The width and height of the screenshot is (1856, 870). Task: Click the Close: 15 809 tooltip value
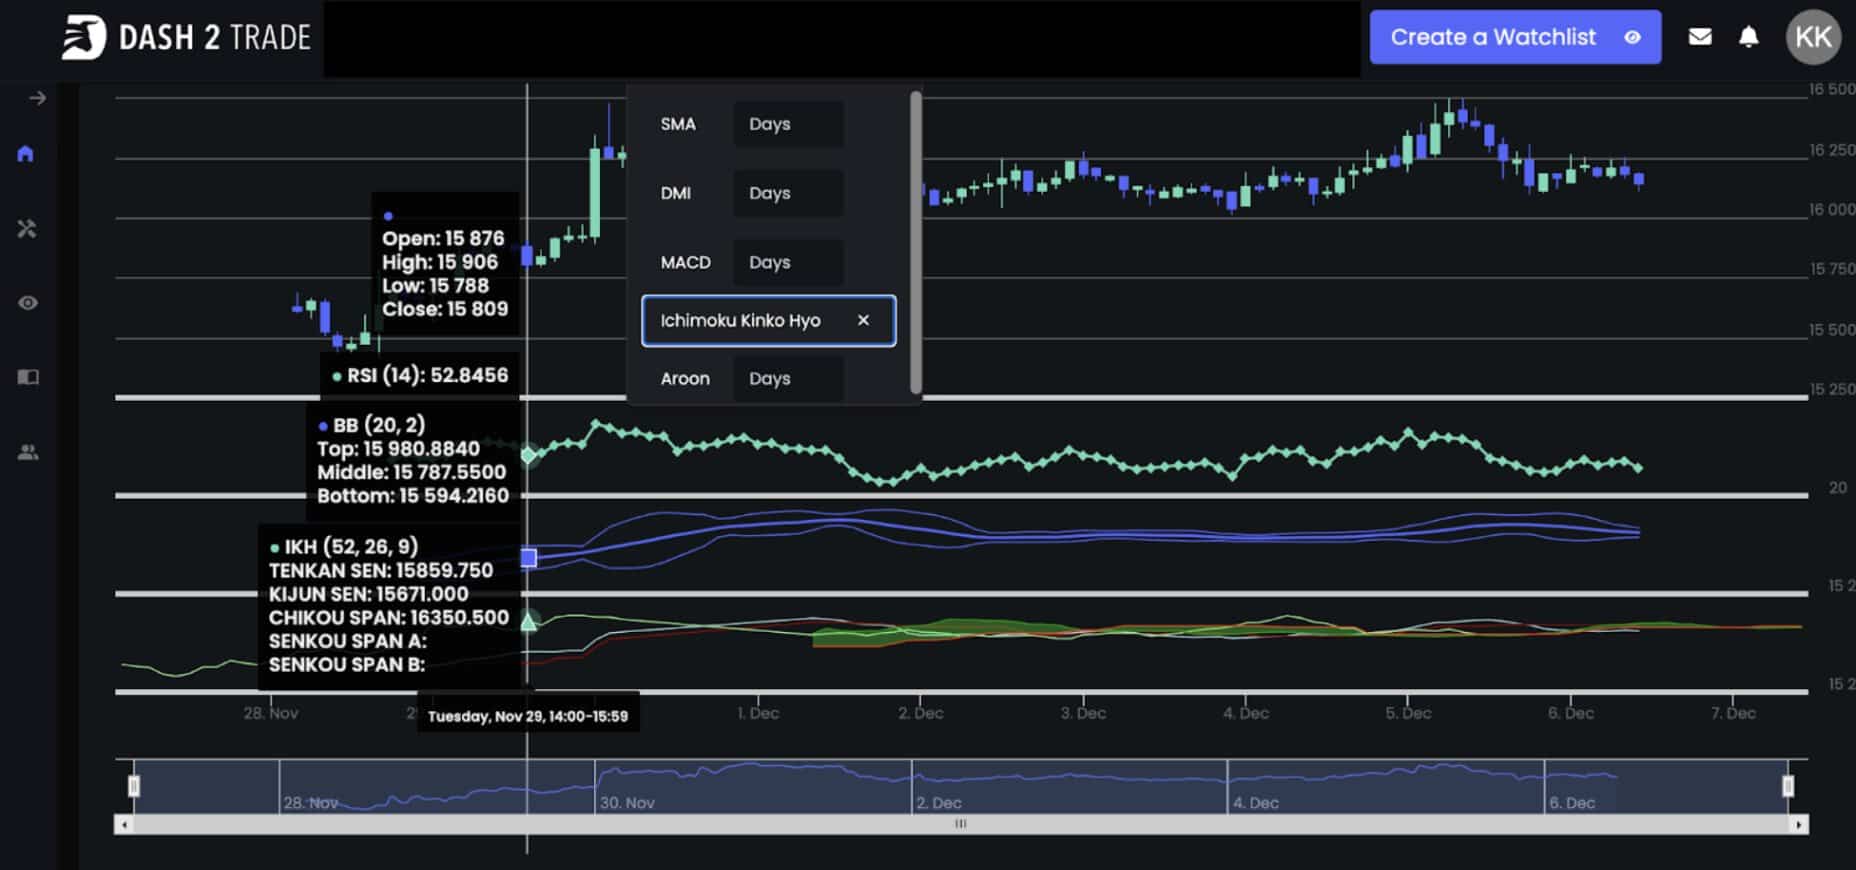point(445,309)
